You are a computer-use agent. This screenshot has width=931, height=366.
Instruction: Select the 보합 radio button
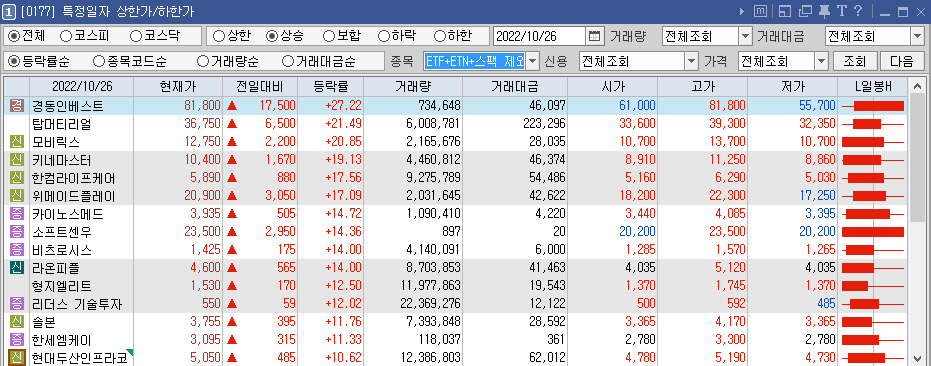coord(328,36)
